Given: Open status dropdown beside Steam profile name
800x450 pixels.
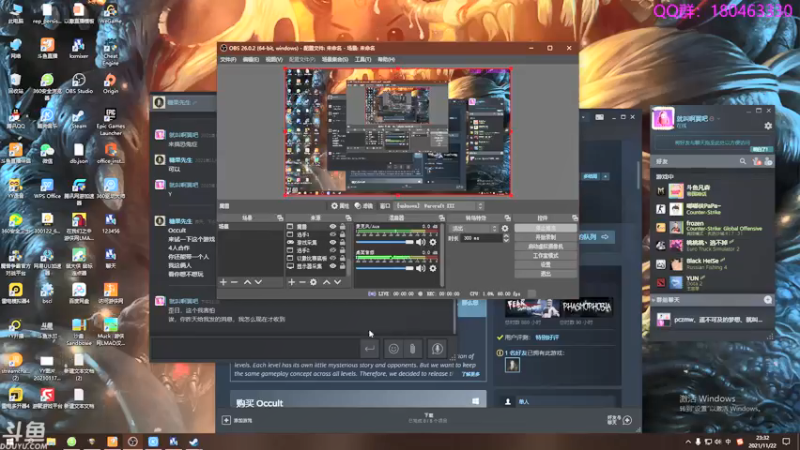Looking at the screenshot, I should click(718, 119).
